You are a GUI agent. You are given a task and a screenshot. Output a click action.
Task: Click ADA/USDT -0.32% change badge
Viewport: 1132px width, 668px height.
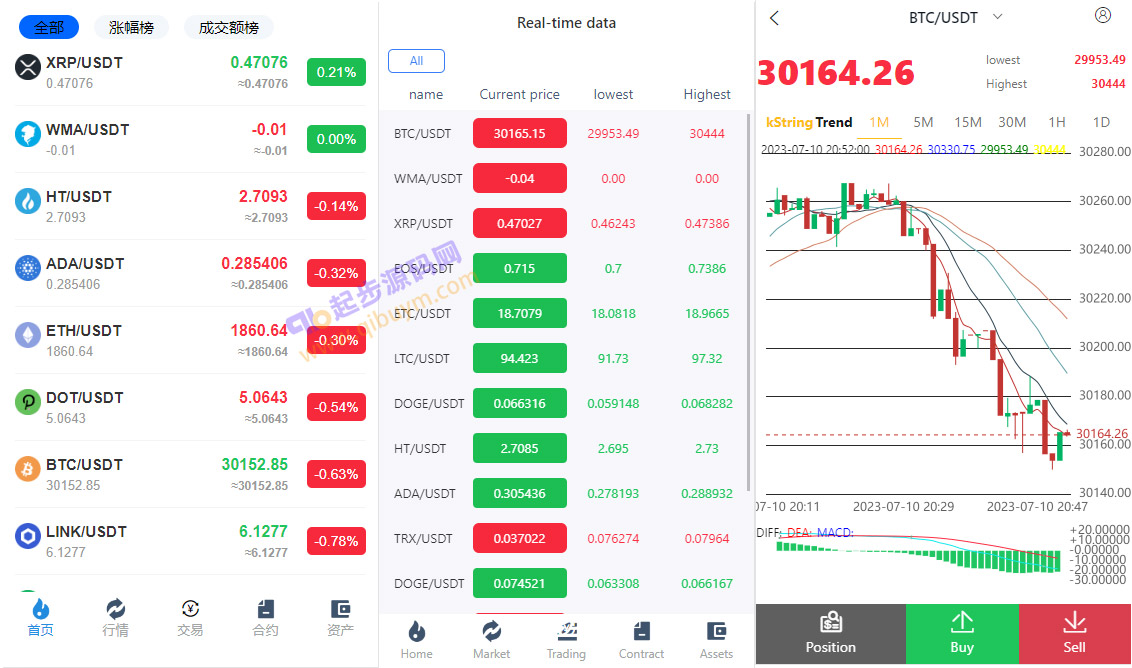(336, 273)
